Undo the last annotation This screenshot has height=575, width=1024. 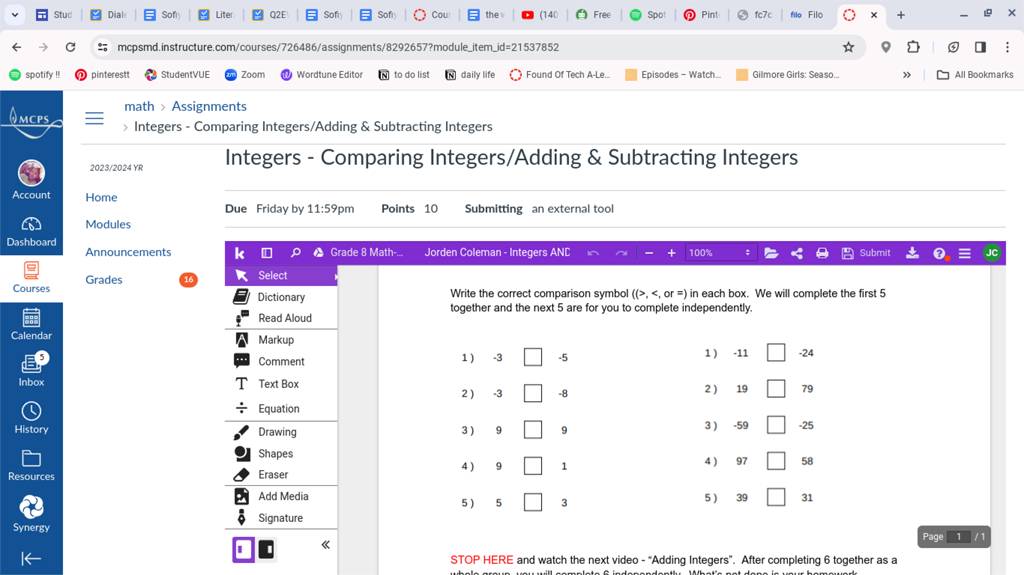point(593,253)
